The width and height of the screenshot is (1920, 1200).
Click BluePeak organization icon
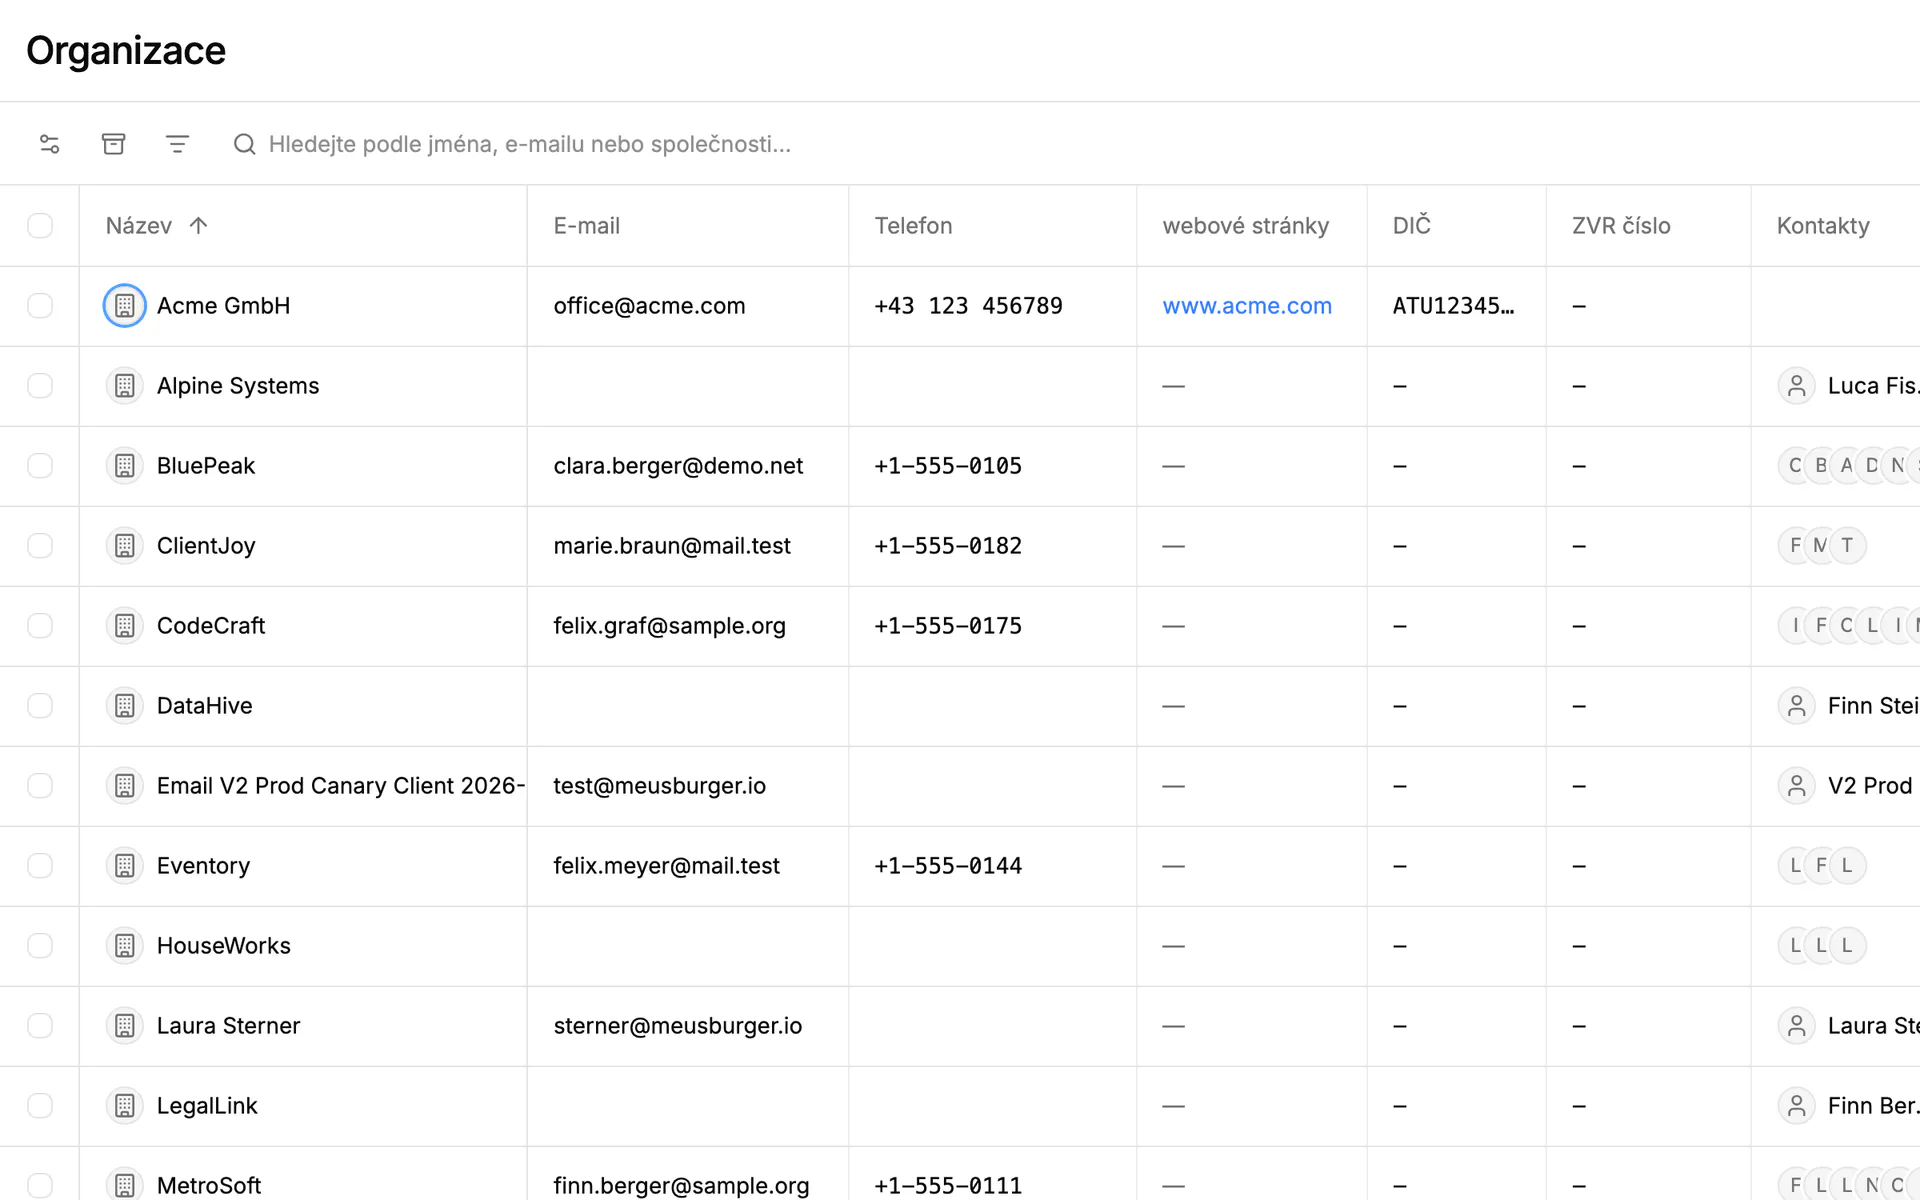(x=125, y=466)
